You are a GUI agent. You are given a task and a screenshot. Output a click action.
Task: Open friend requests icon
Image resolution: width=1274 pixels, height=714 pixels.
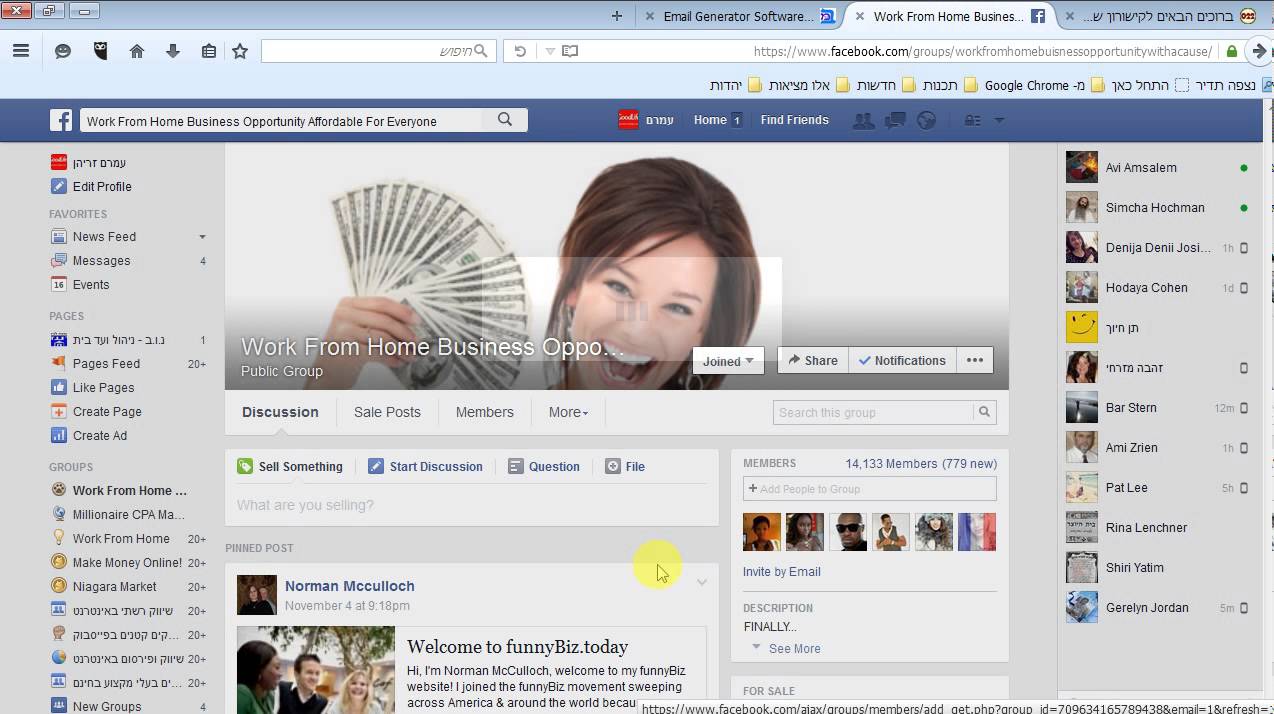coord(863,120)
